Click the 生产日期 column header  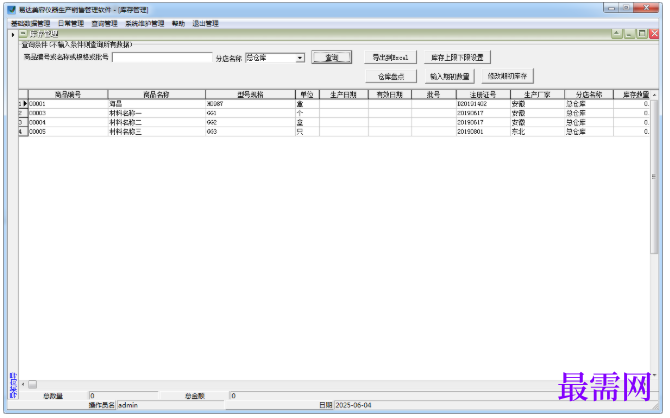[x=344, y=94]
